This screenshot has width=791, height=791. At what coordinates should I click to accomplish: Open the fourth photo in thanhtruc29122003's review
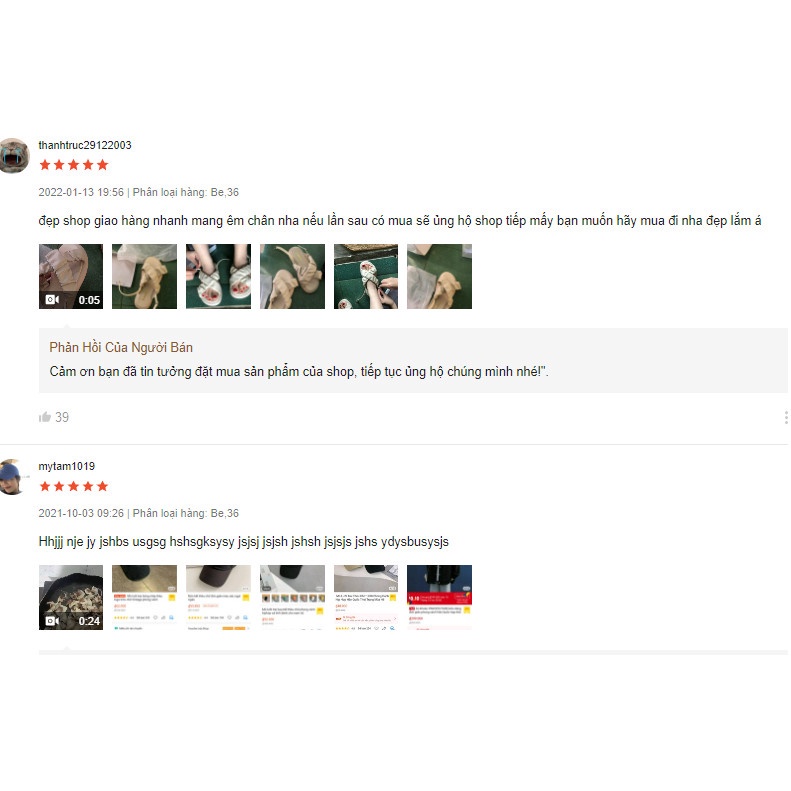click(293, 276)
